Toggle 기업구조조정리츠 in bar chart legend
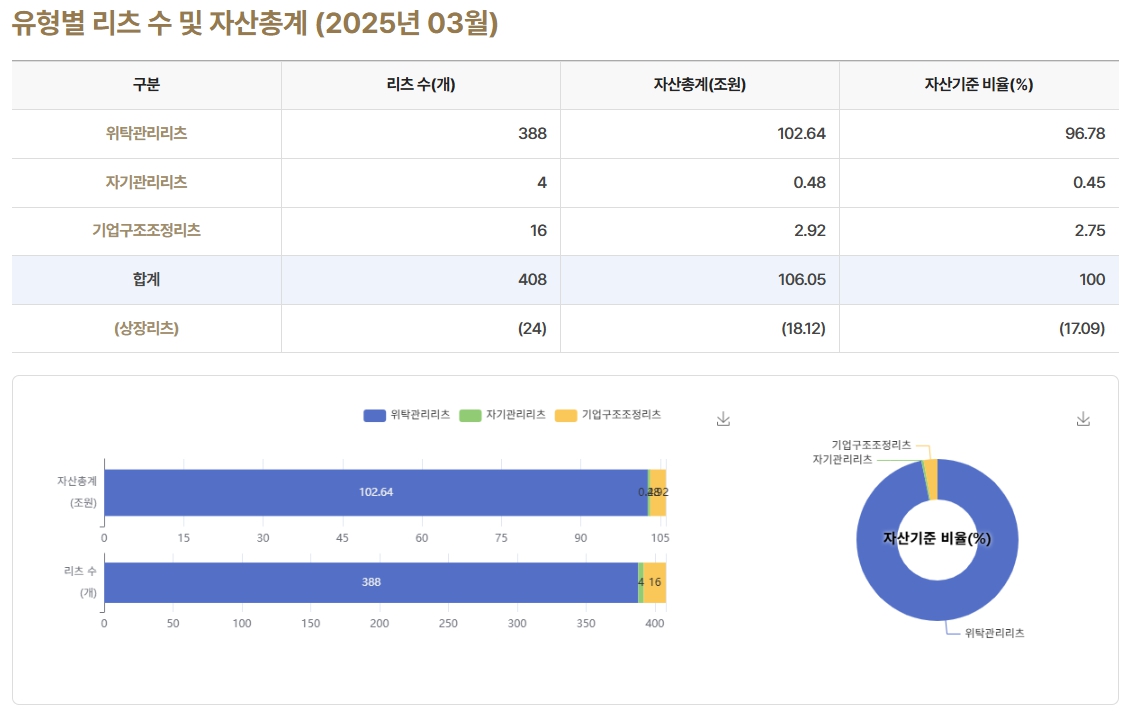Screen dimensions: 1131x719 [x=608, y=415]
